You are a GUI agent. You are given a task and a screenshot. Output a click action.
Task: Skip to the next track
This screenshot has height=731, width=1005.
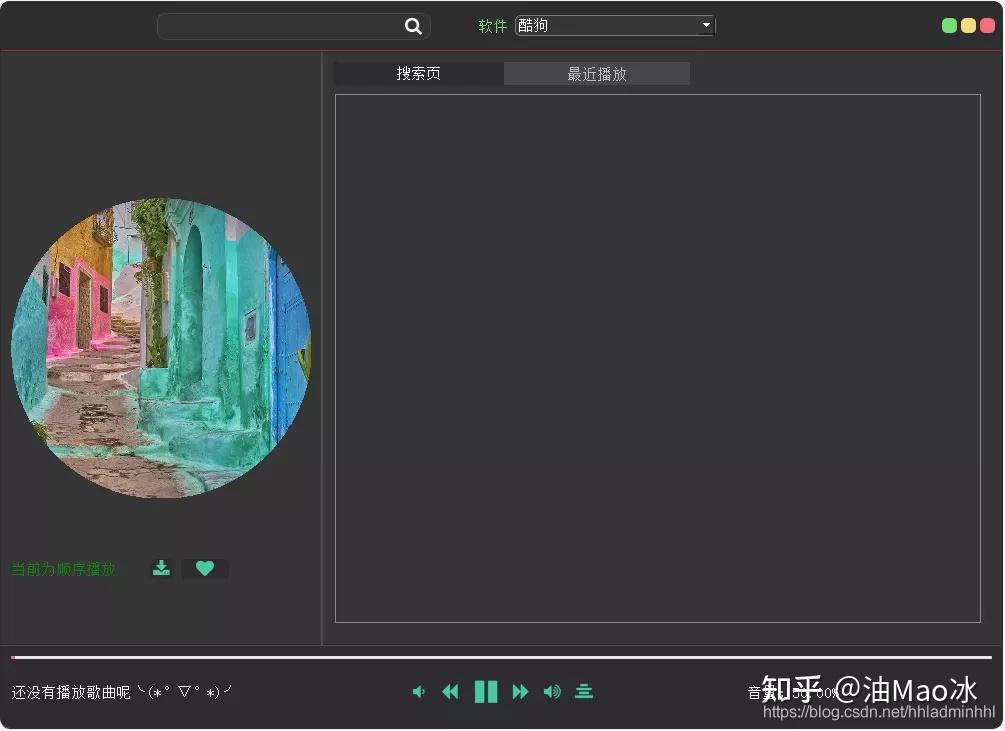519,691
